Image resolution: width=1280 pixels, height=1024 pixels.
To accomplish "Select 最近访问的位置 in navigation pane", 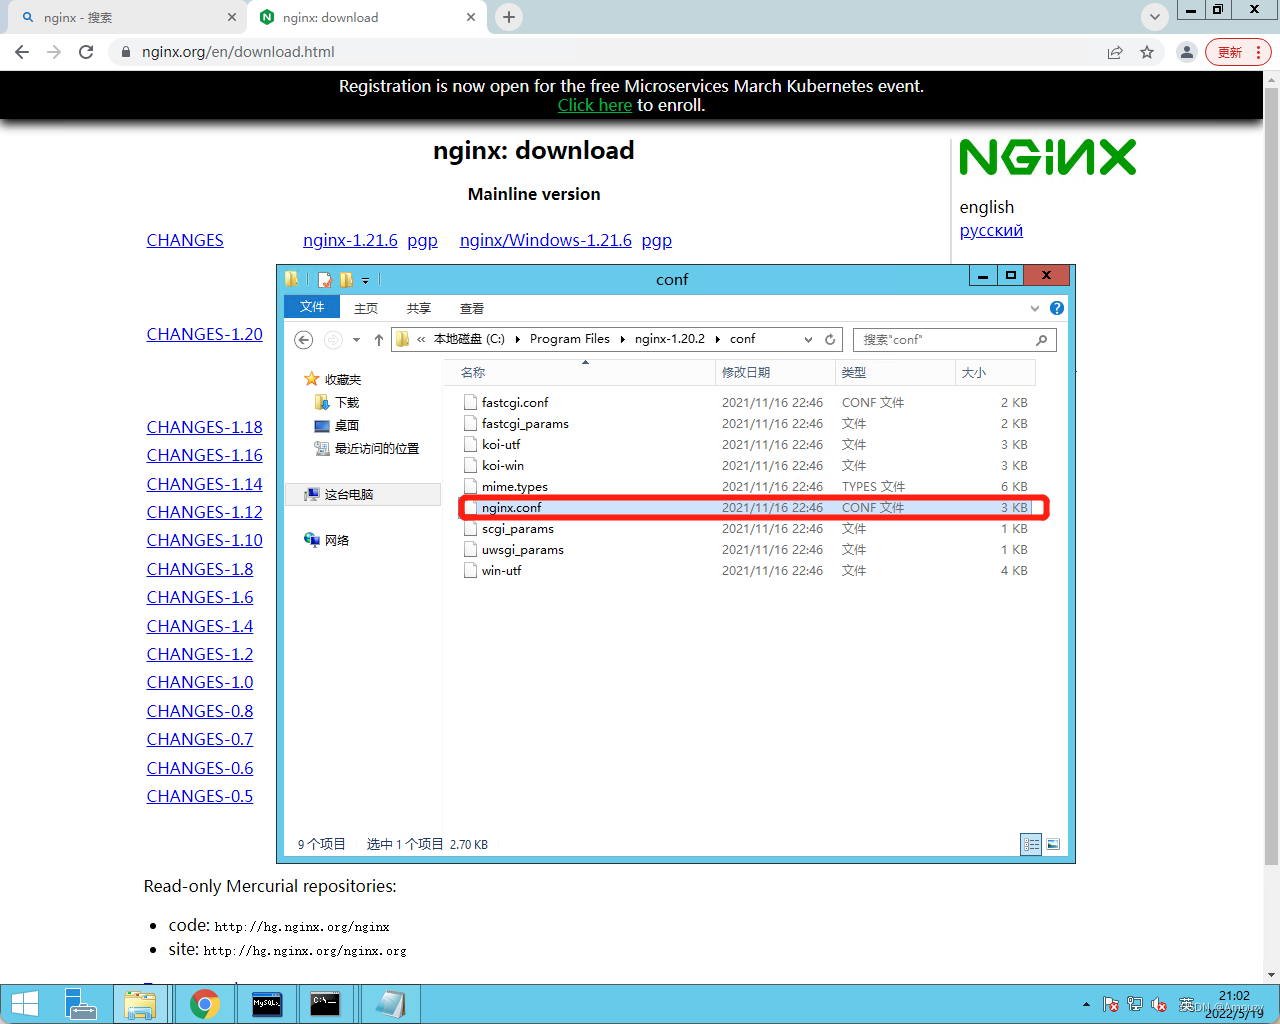I will 367,448.
